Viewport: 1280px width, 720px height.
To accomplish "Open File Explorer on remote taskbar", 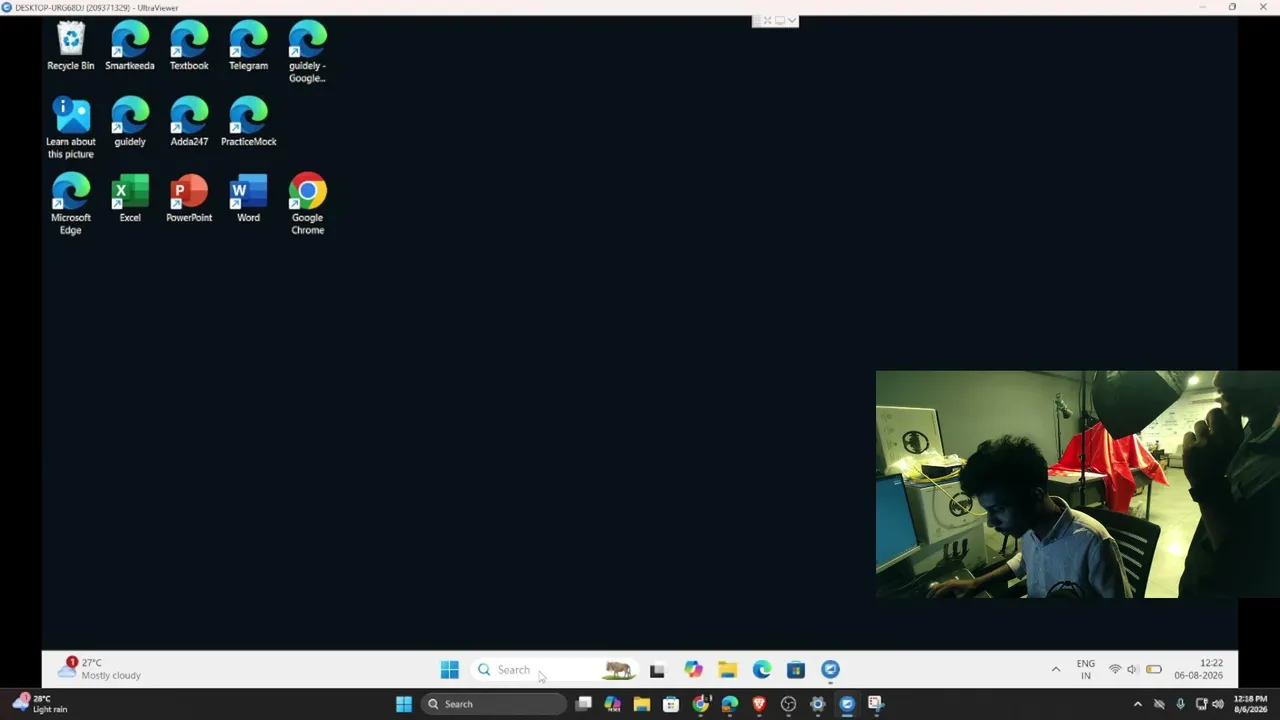I will pyautogui.click(x=727, y=670).
